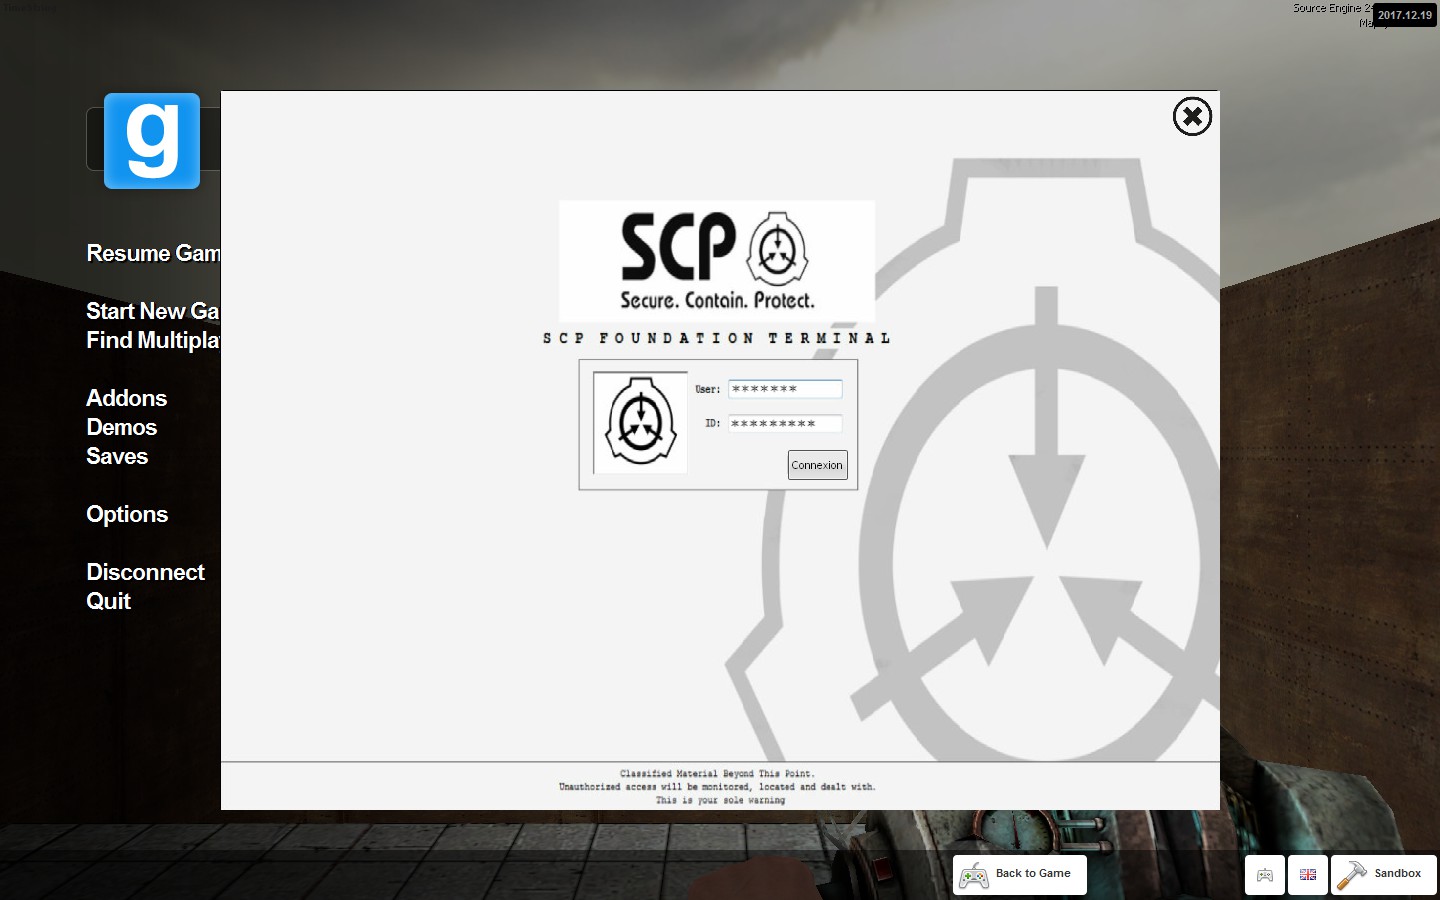Click the Connexion button
The width and height of the screenshot is (1440, 900).
[x=817, y=465]
